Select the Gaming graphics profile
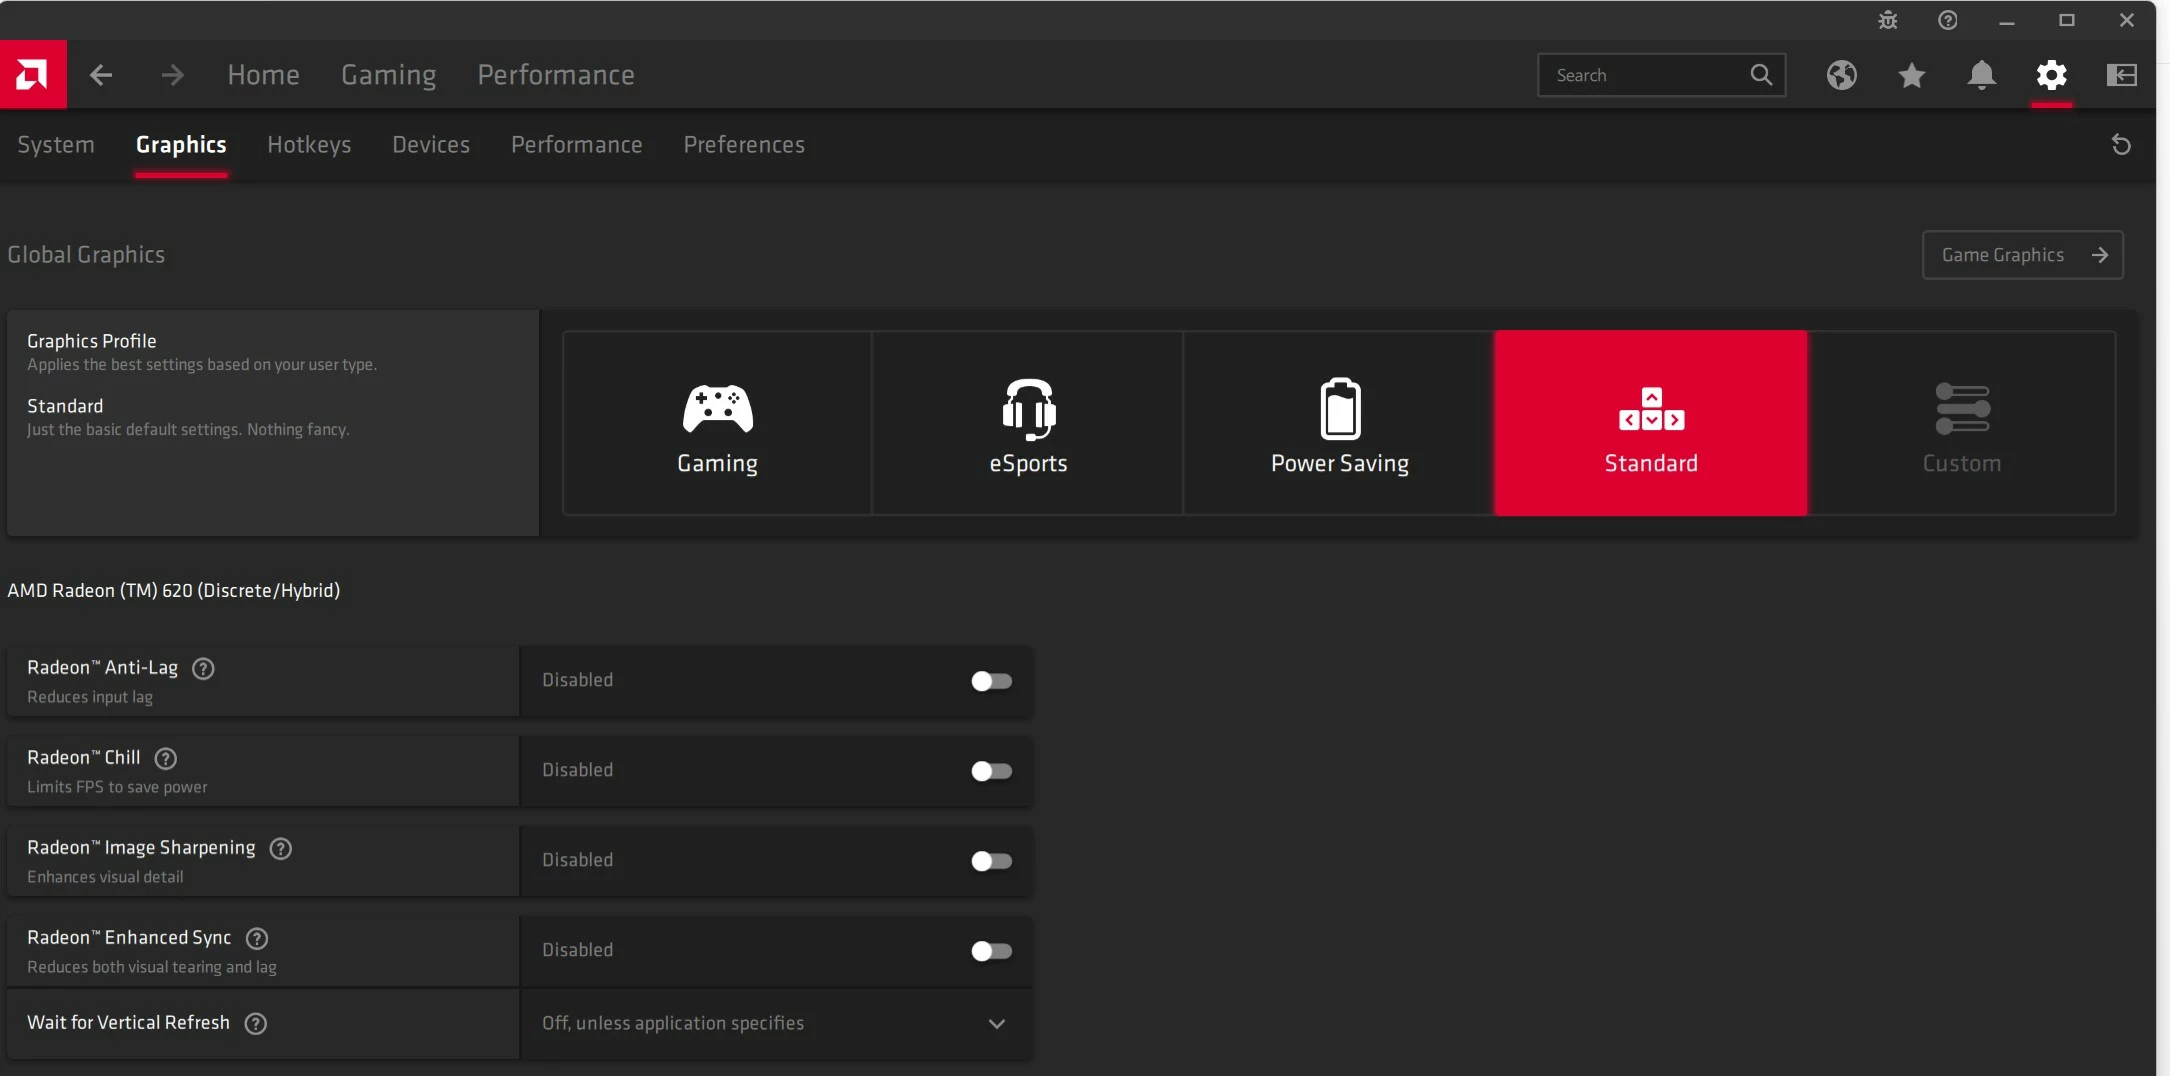 click(717, 423)
